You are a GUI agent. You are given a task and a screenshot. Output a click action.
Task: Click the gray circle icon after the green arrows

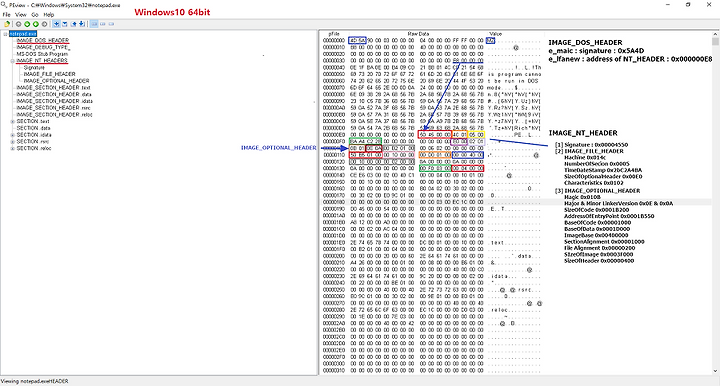45,24
